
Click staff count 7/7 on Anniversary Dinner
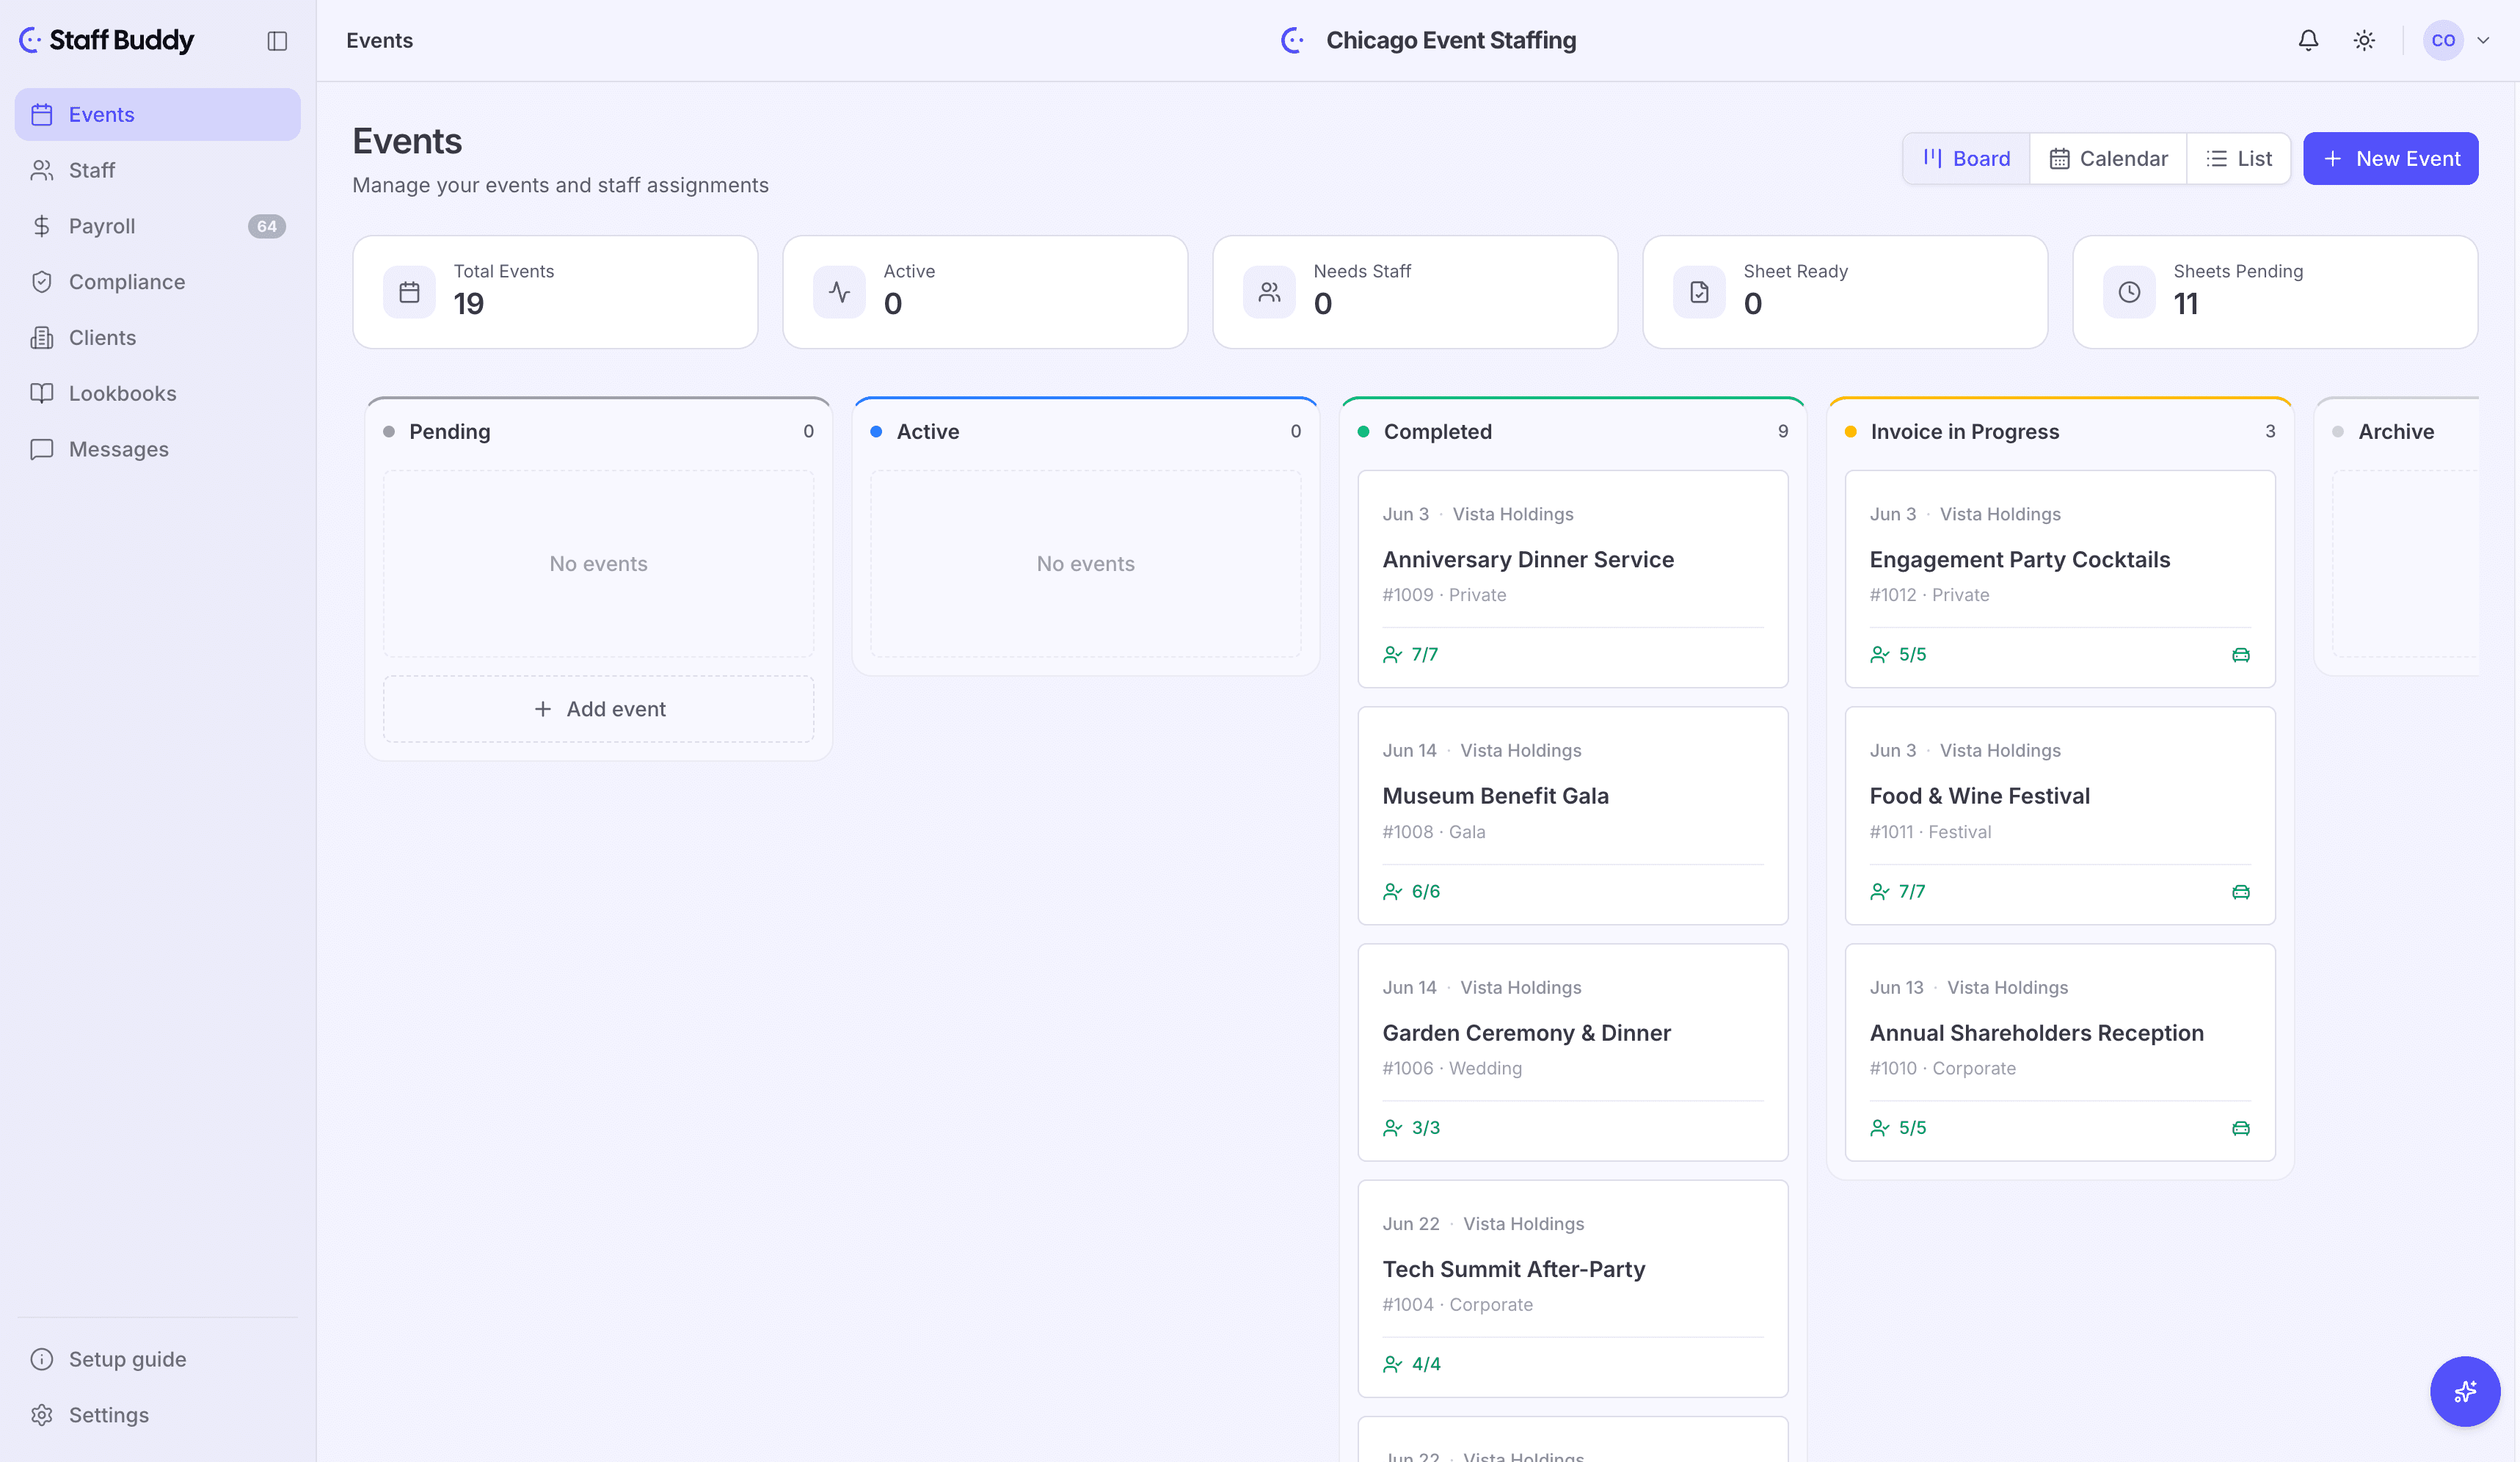click(x=1411, y=655)
